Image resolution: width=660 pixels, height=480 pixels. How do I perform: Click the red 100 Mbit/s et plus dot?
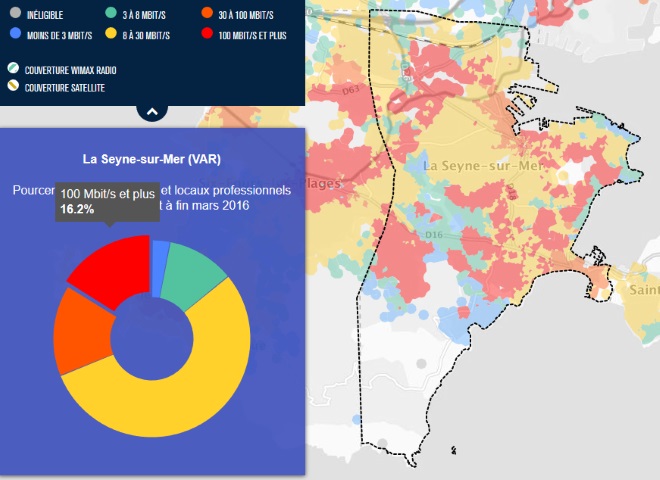coord(206,35)
